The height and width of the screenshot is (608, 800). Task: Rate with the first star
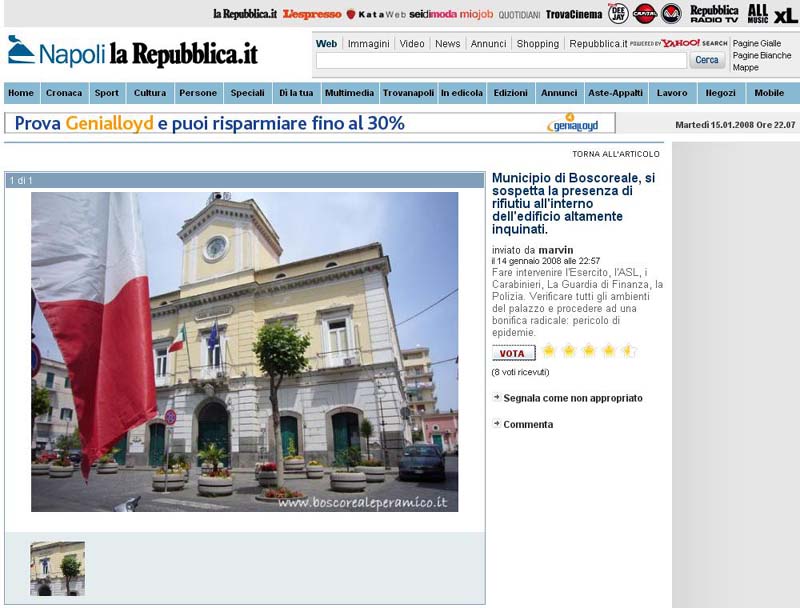pos(549,351)
